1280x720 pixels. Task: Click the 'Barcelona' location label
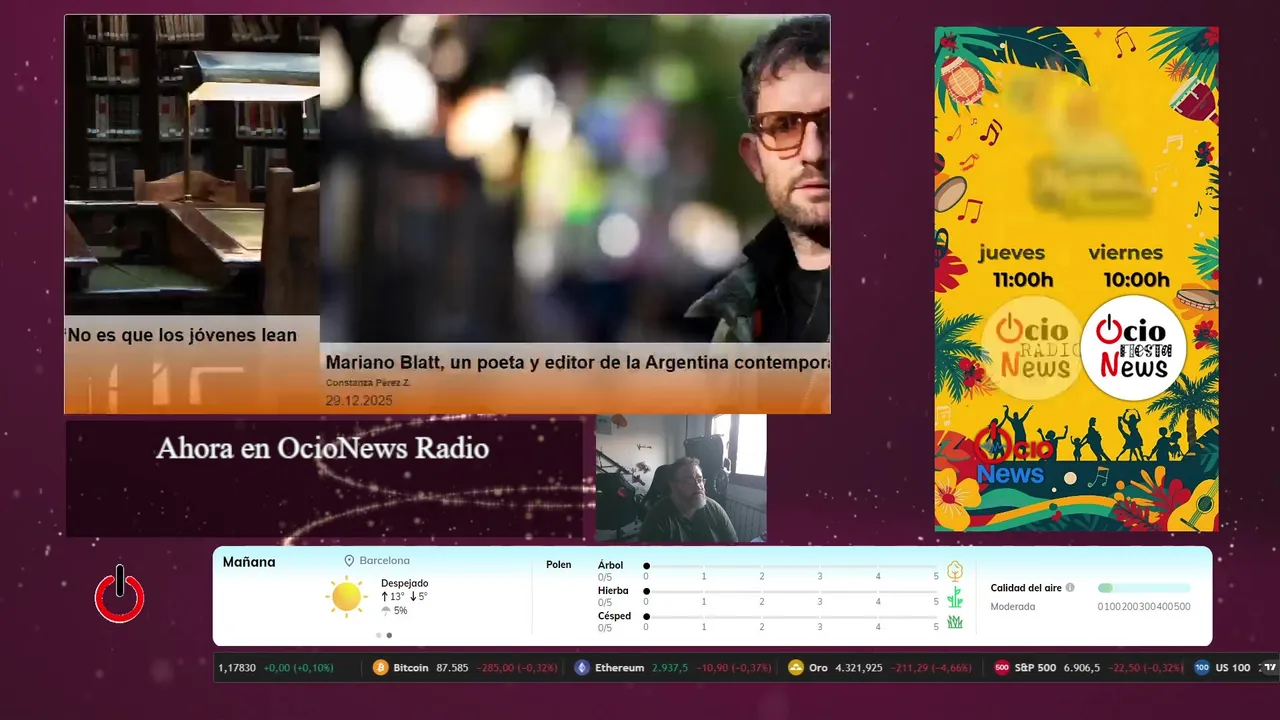[x=385, y=561]
